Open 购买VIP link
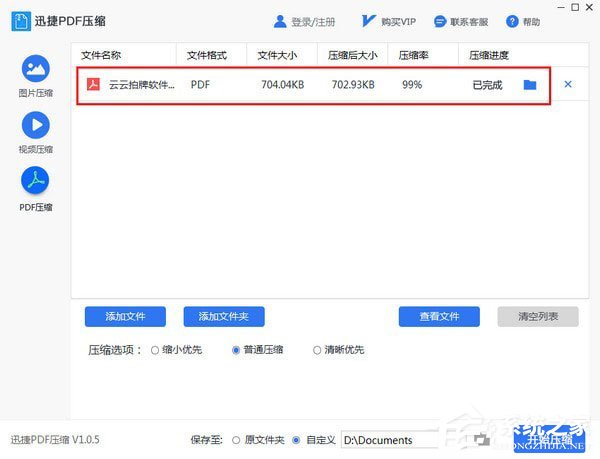This screenshot has height=459, width=600. 398,22
